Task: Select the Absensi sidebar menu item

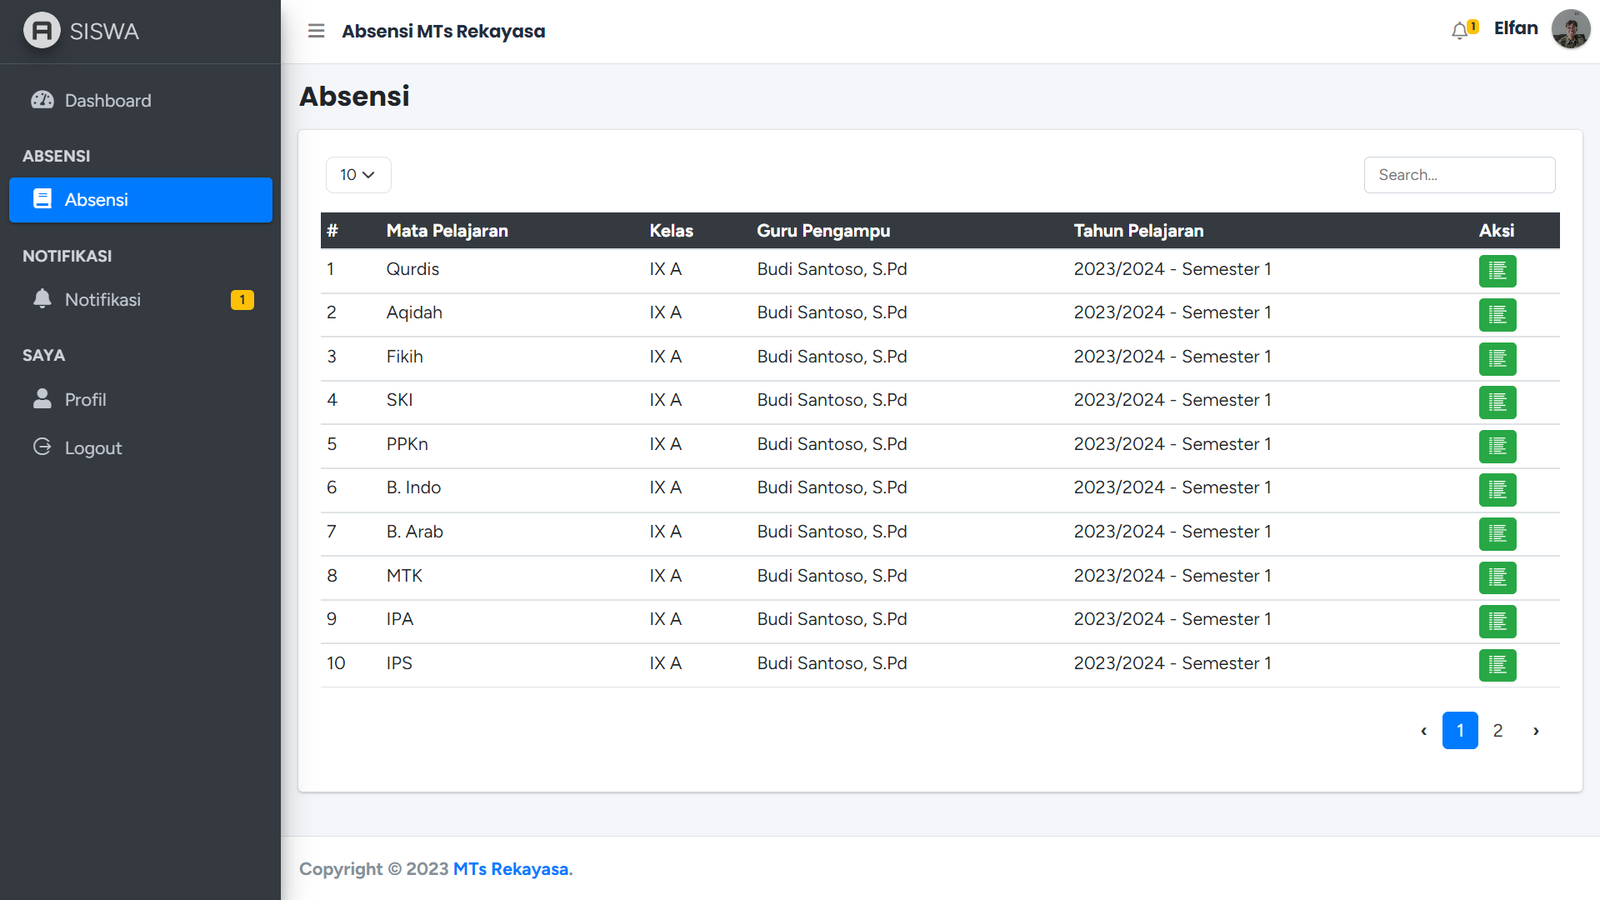Action: (x=140, y=200)
